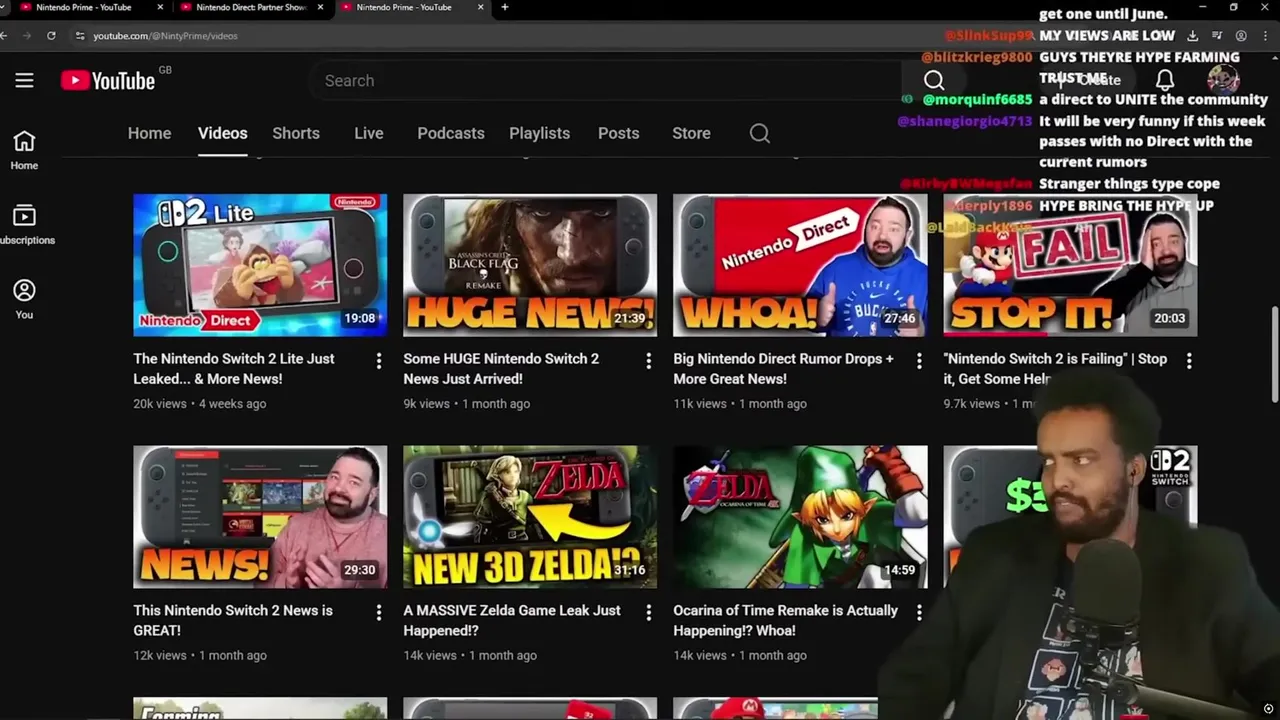The height and width of the screenshot is (720, 1280).
Task: Select the channel Videos tab
Action: (222, 133)
